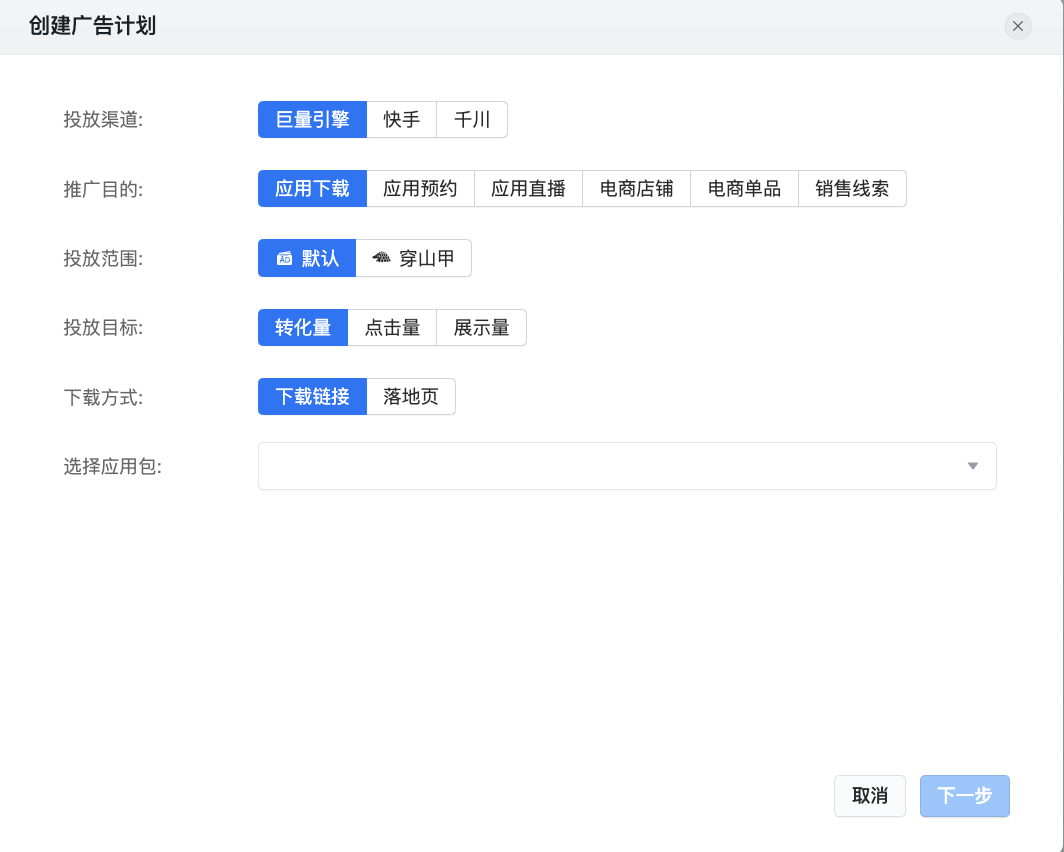Click the 取消 cancel button

point(870,796)
